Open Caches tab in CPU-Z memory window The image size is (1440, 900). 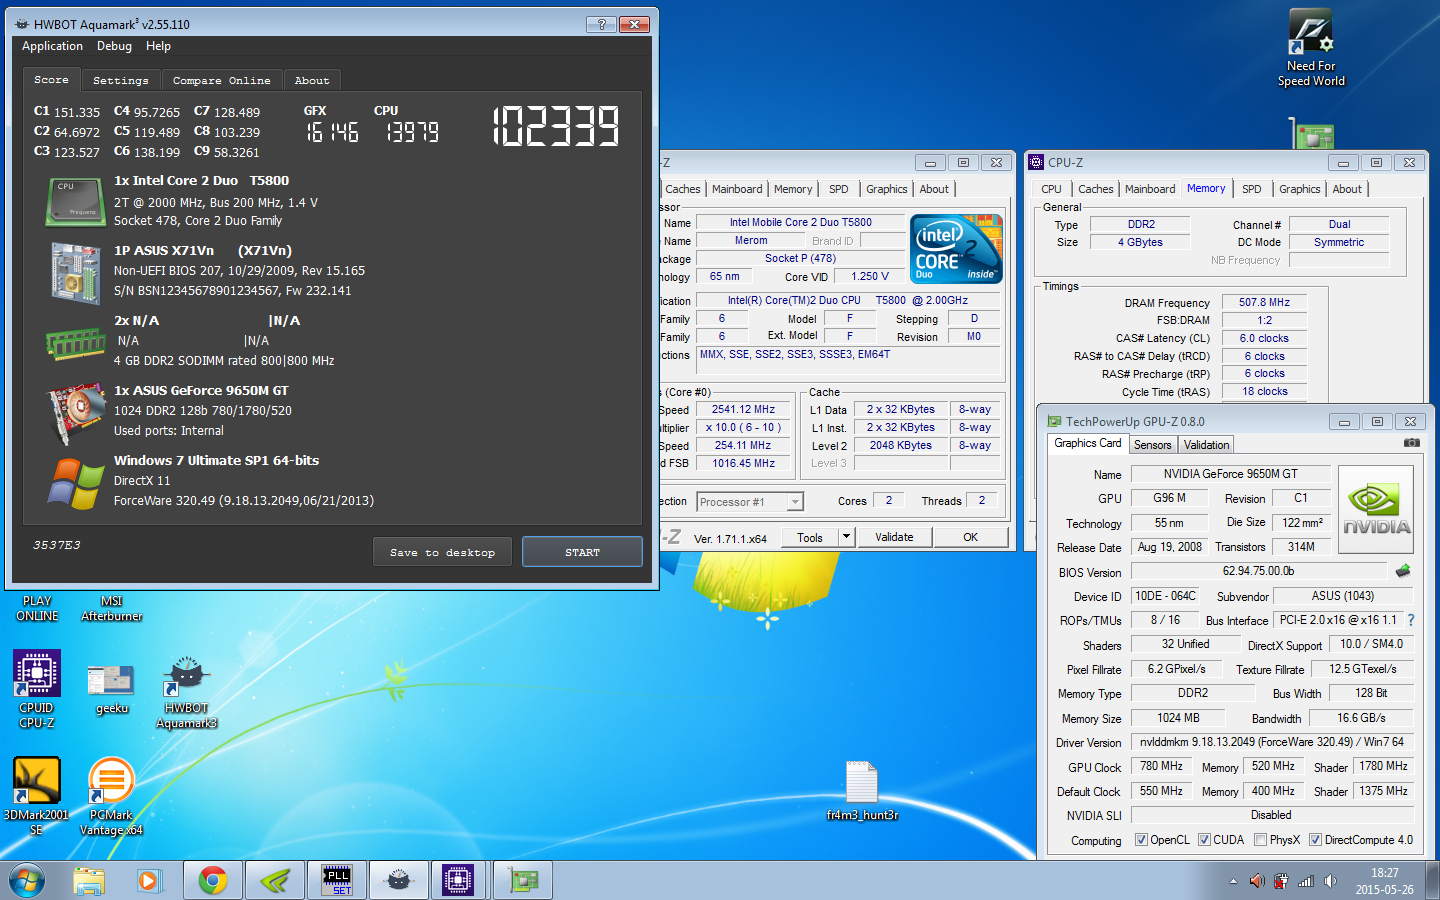click(1095, 189)
